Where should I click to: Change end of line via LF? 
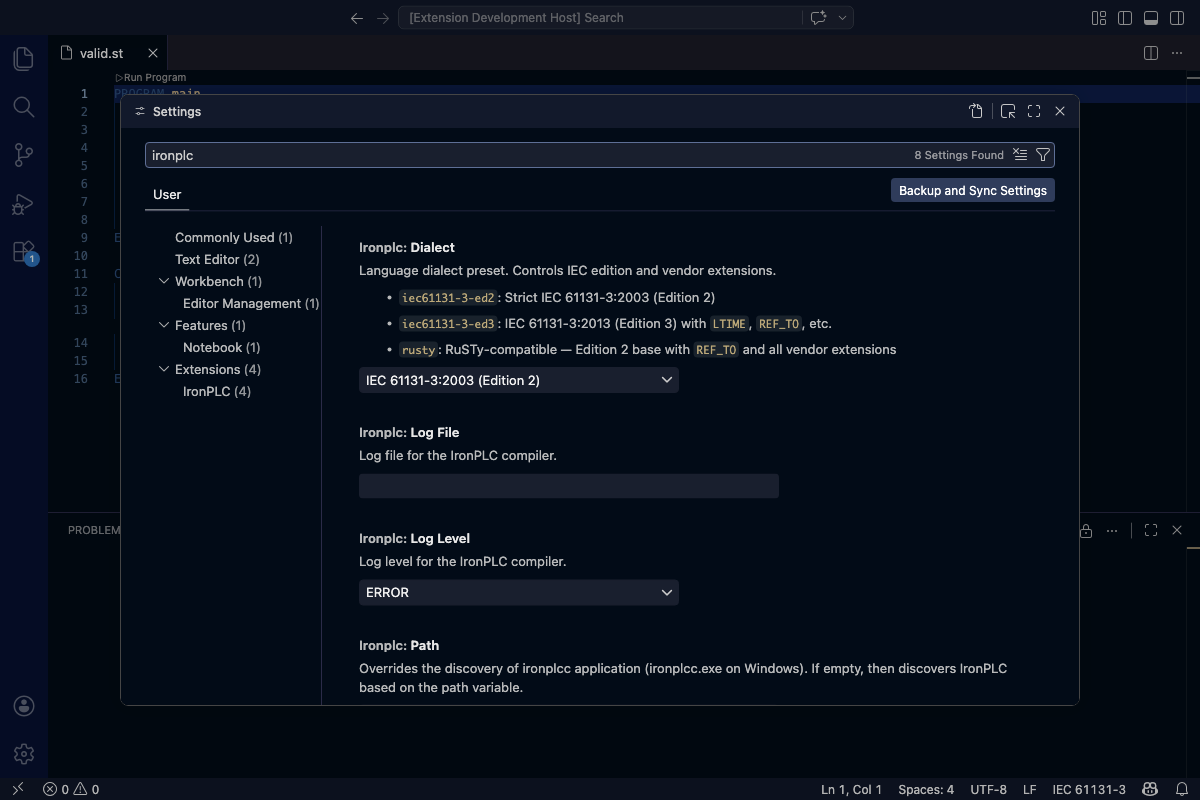[x=1030, y=789]
